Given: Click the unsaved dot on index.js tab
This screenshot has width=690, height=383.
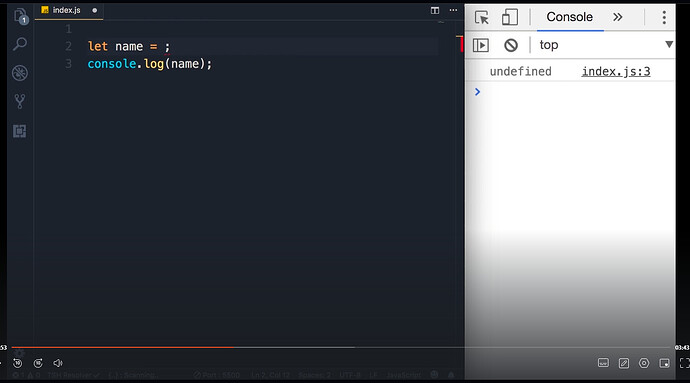Looking at the screenshot, I should [95, 10].
